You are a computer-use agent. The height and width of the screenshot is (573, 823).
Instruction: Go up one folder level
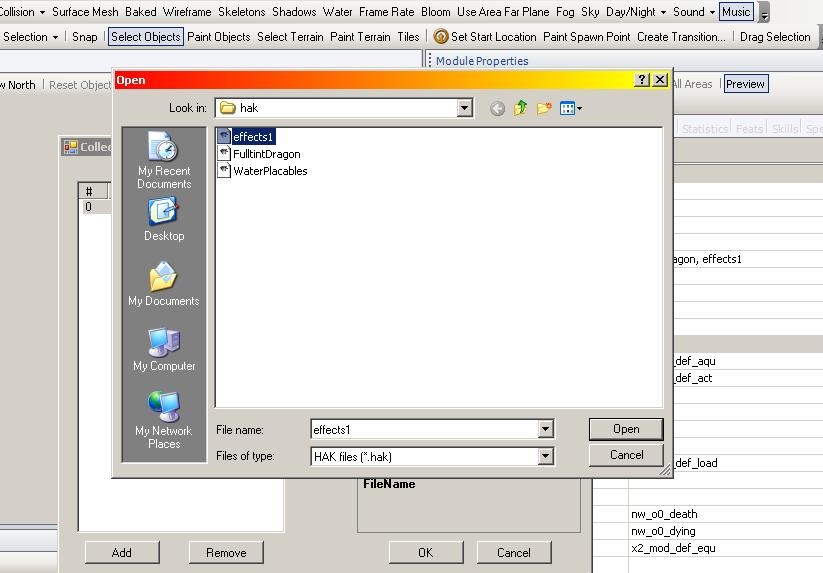tap(520, 108)
